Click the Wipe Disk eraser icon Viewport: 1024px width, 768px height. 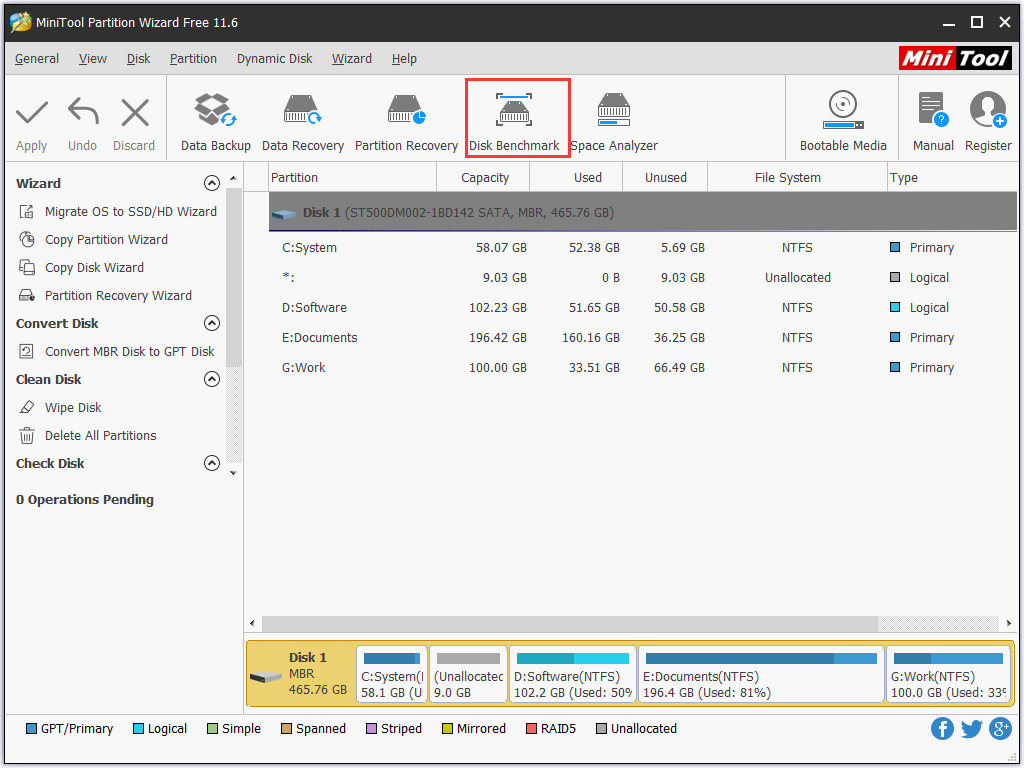point(27,408)
